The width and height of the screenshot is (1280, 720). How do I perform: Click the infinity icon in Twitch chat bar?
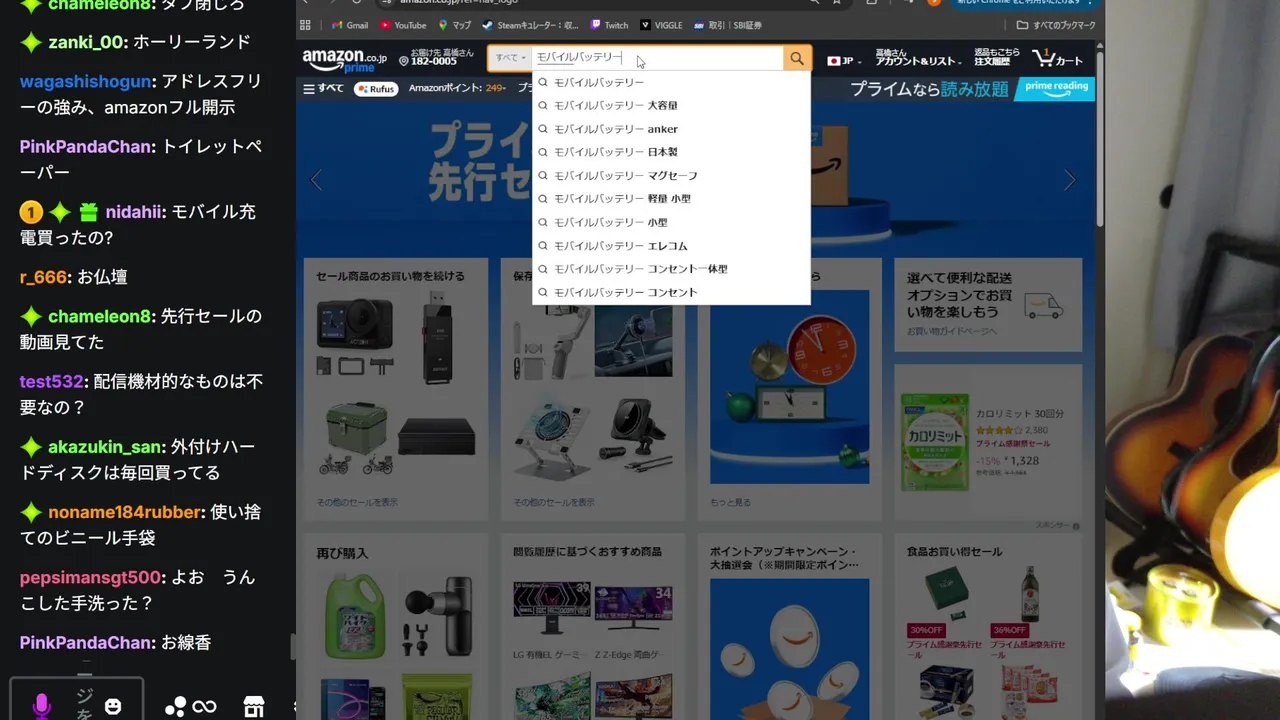(204, 706)
